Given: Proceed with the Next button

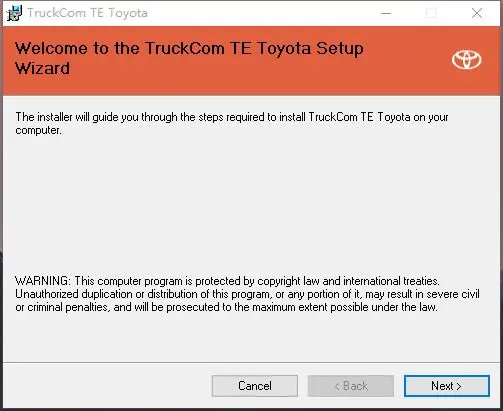Looking at the screenshot, I should [447, 386].
